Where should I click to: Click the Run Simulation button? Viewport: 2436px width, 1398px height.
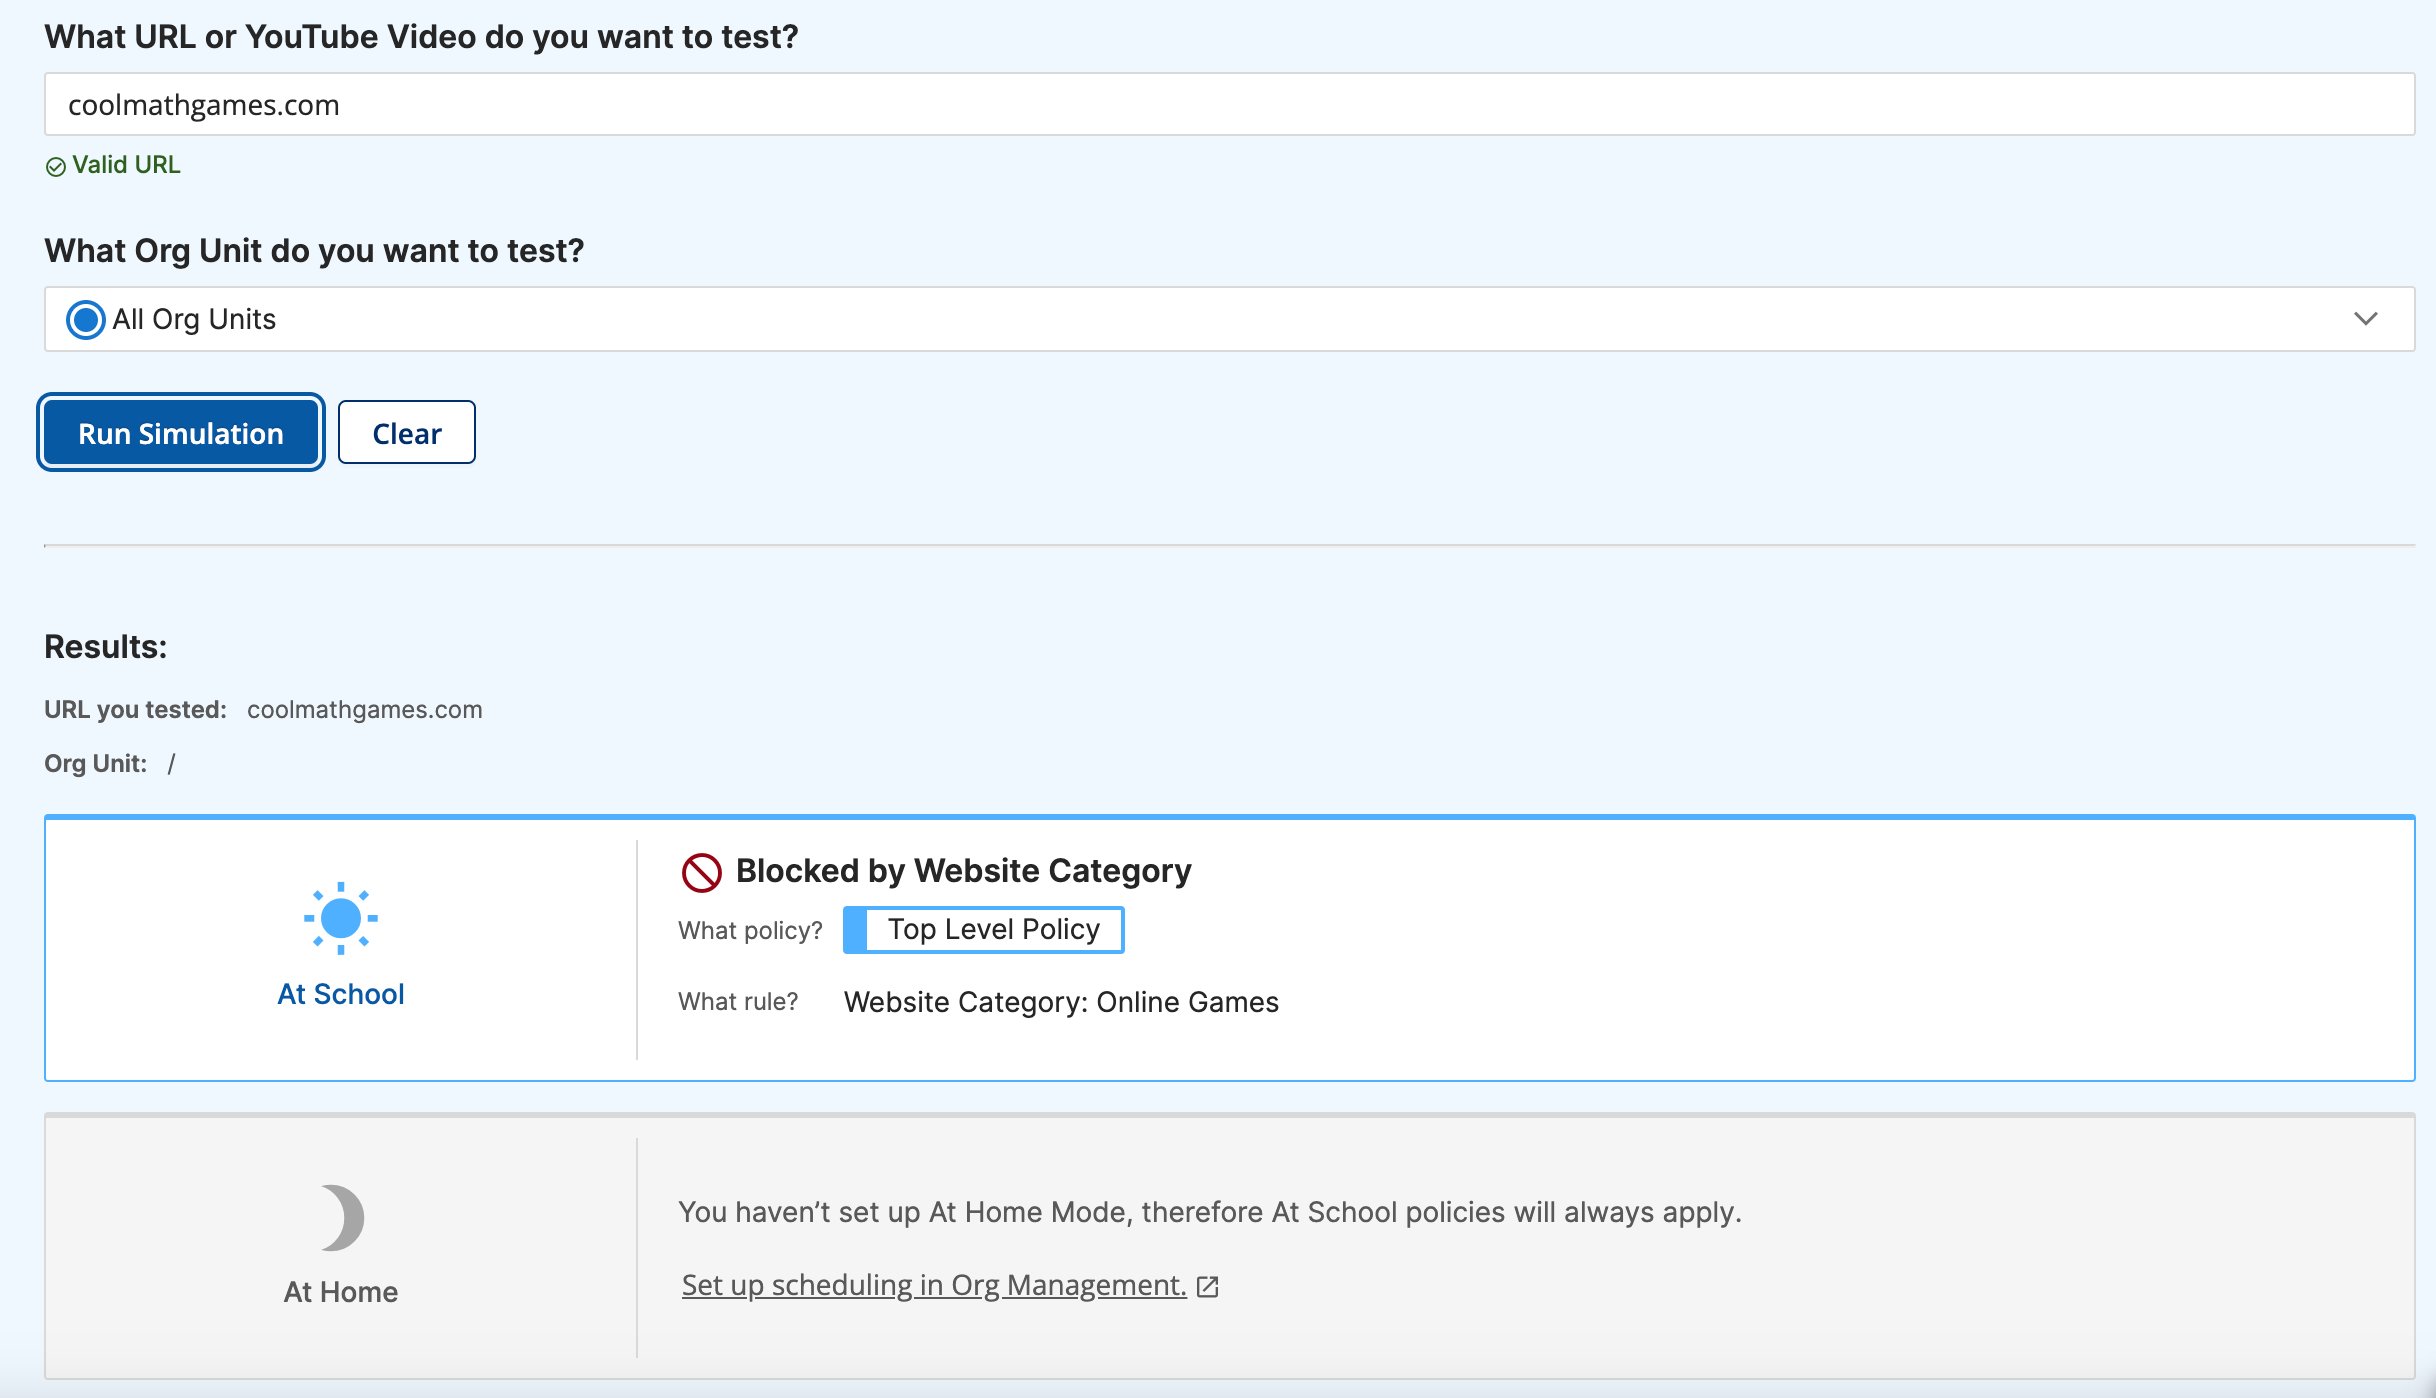click(x=181, y=433)
